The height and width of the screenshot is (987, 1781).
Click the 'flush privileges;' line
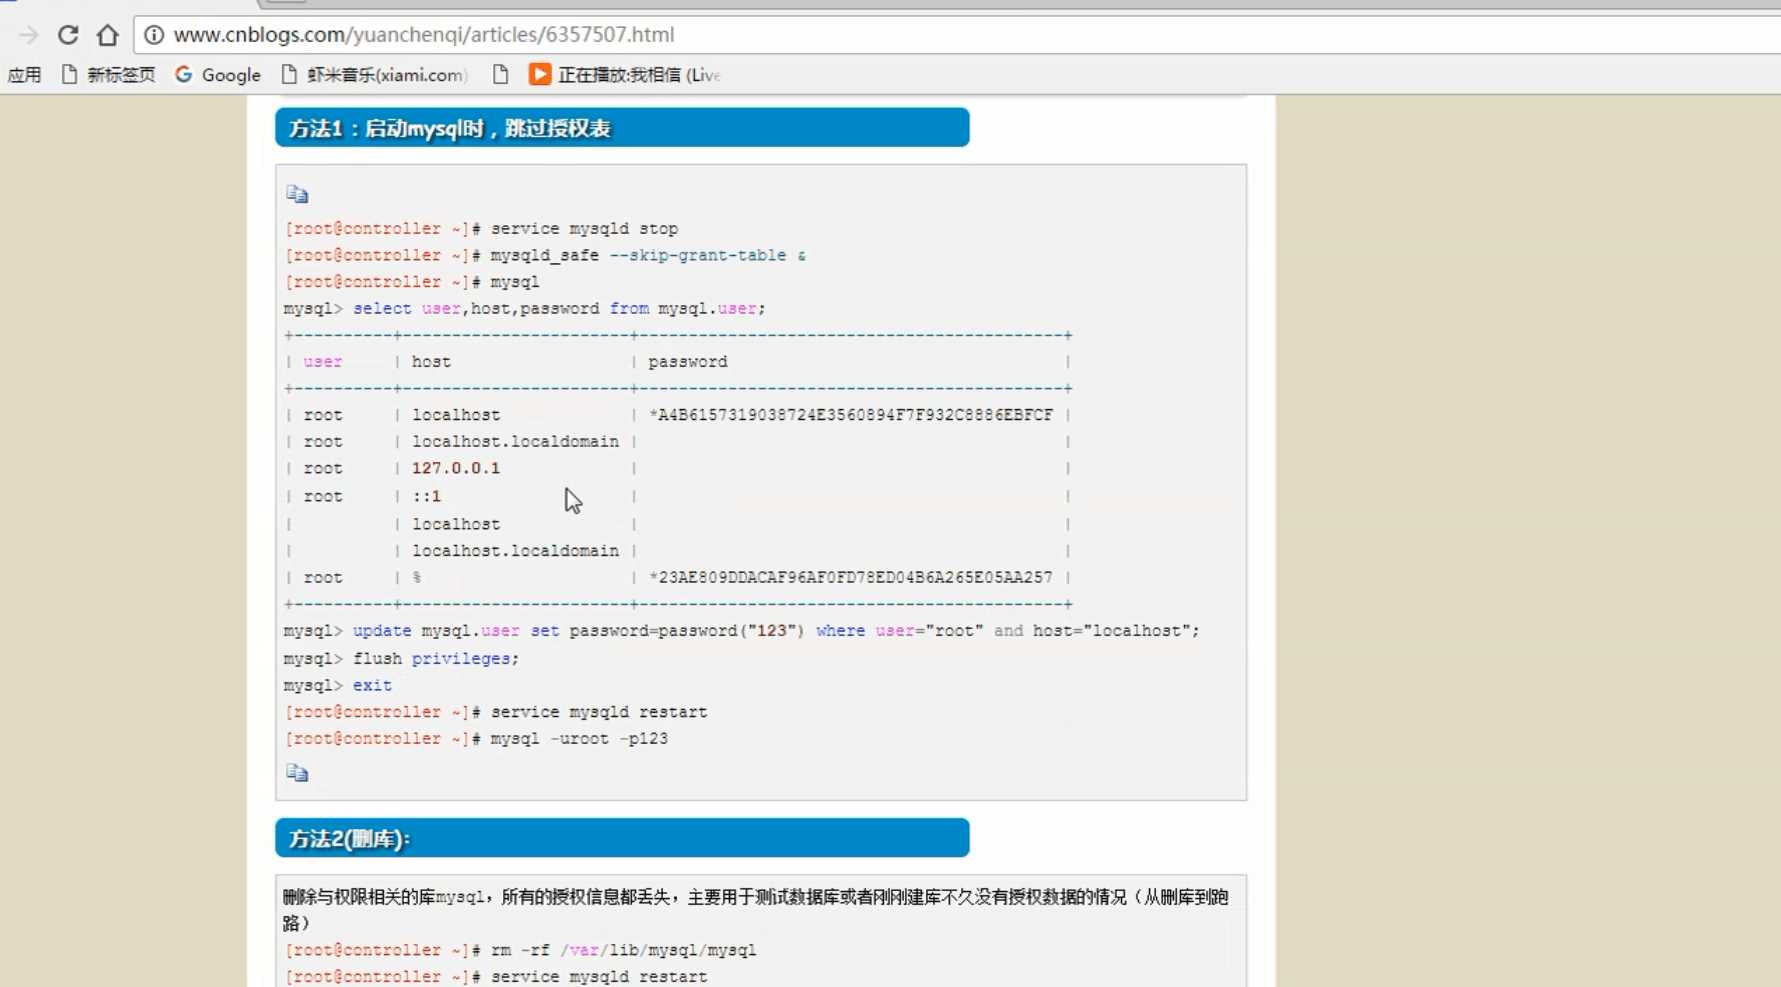pos(401,659)
